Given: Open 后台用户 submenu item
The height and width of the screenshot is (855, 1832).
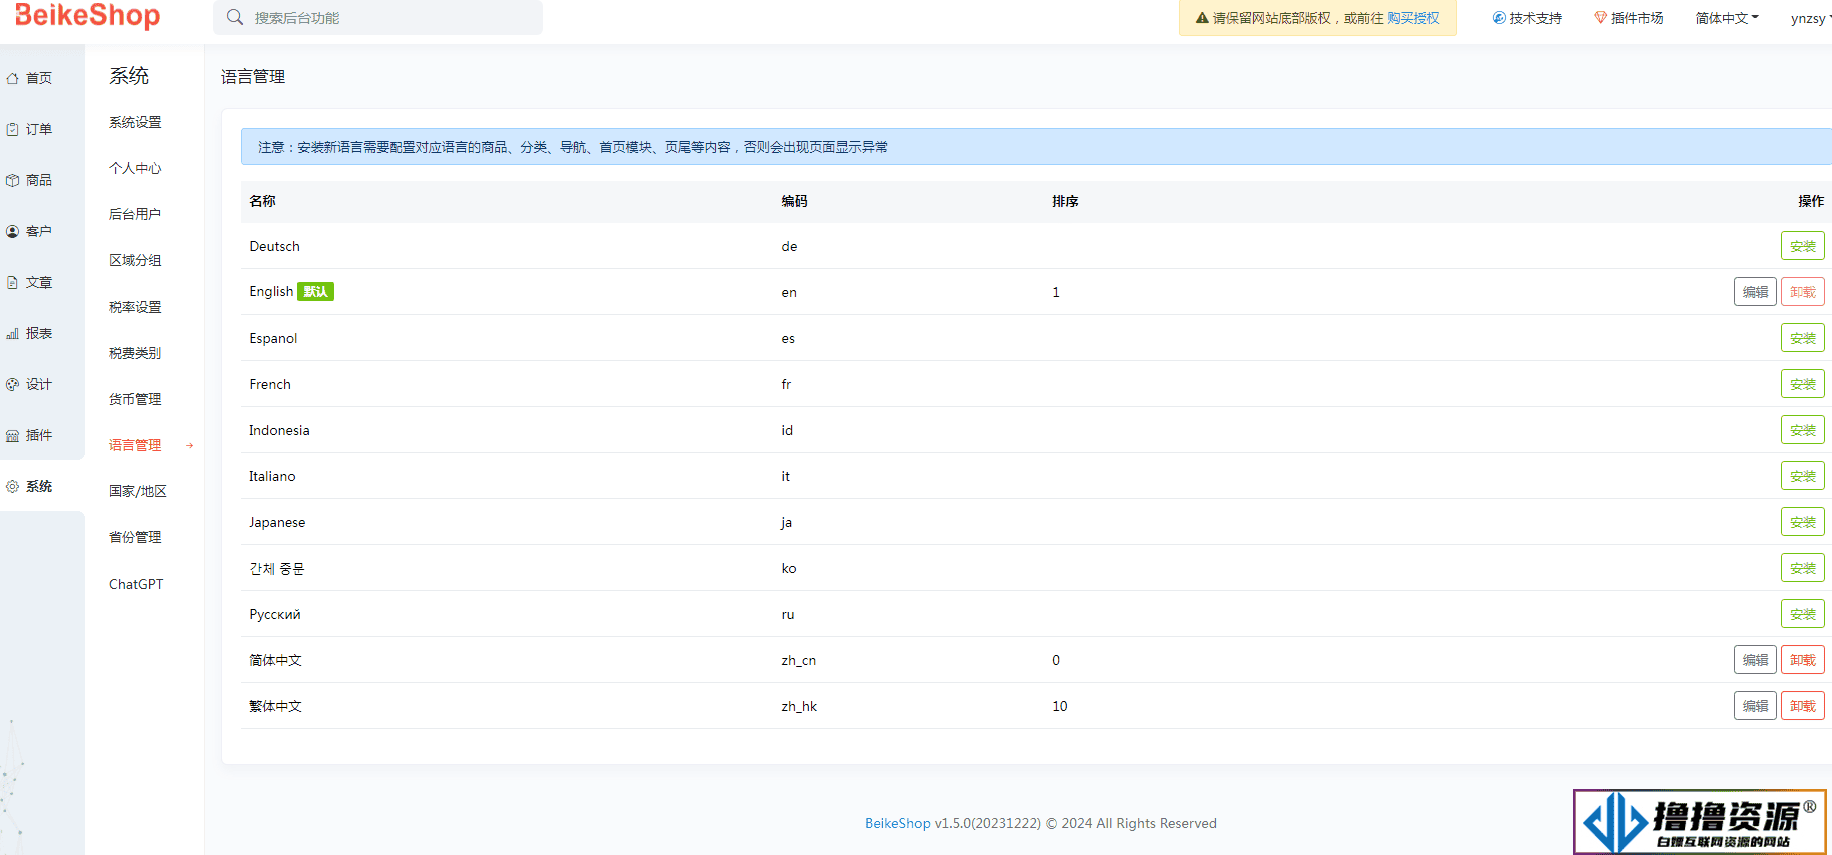Looking at the screenshot, I should 135,214.
